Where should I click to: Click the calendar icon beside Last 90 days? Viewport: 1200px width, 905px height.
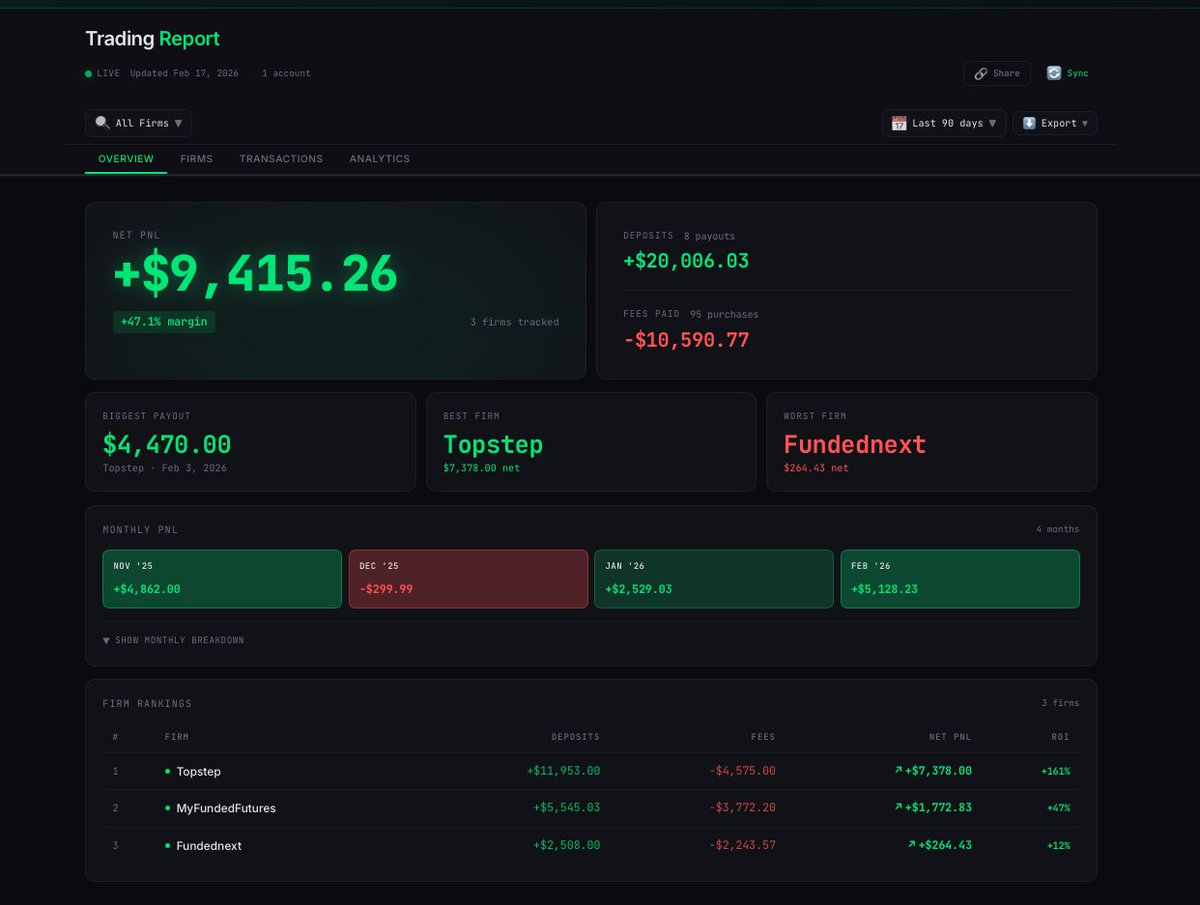(x=899, y=123)
